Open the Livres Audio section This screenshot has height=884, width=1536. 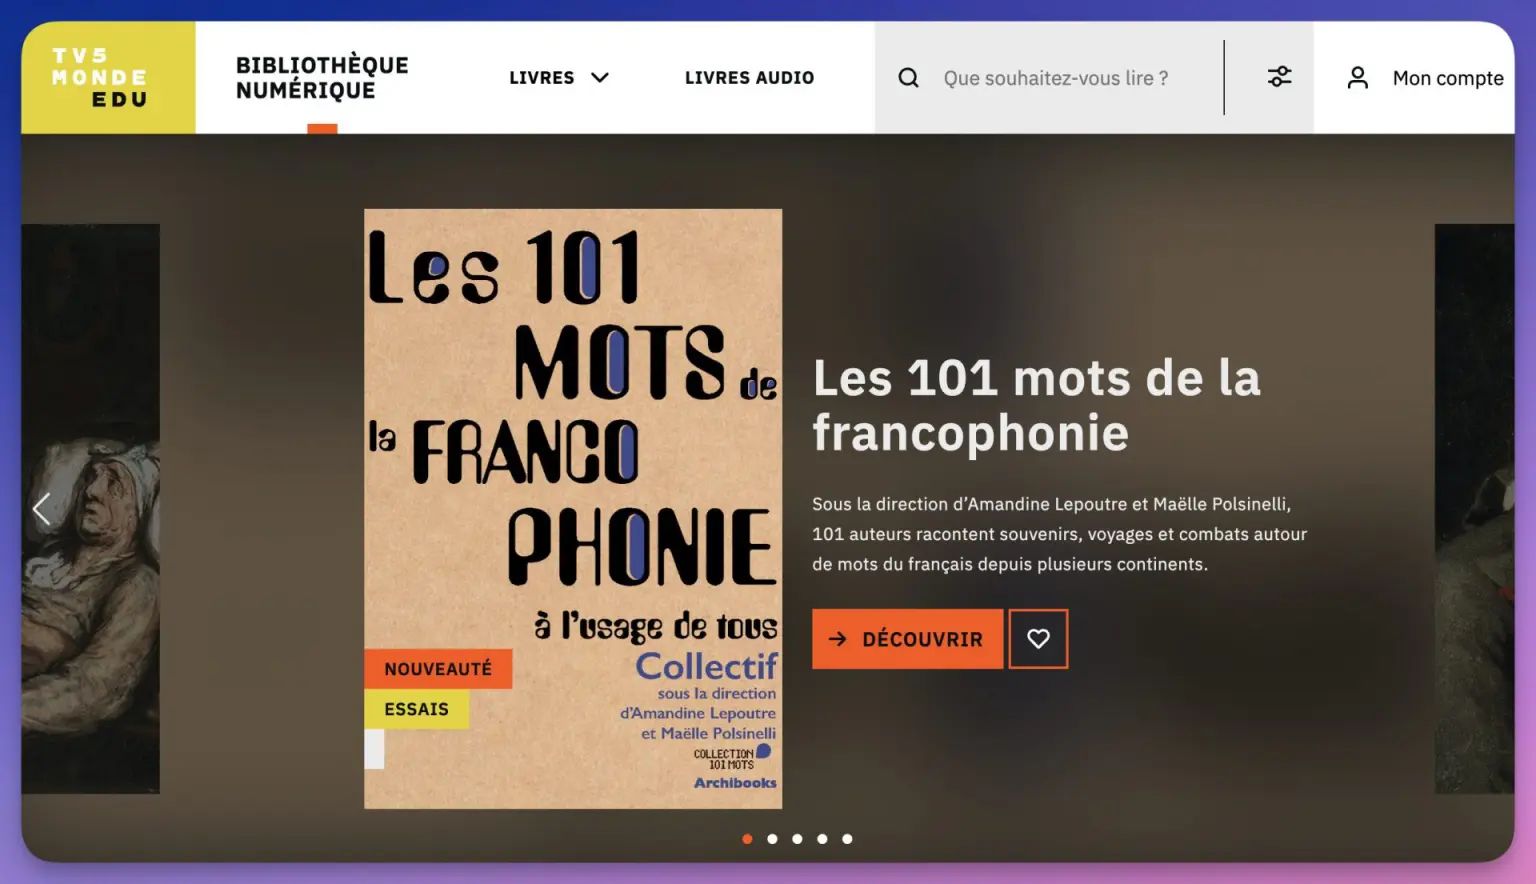pos(749,77)
